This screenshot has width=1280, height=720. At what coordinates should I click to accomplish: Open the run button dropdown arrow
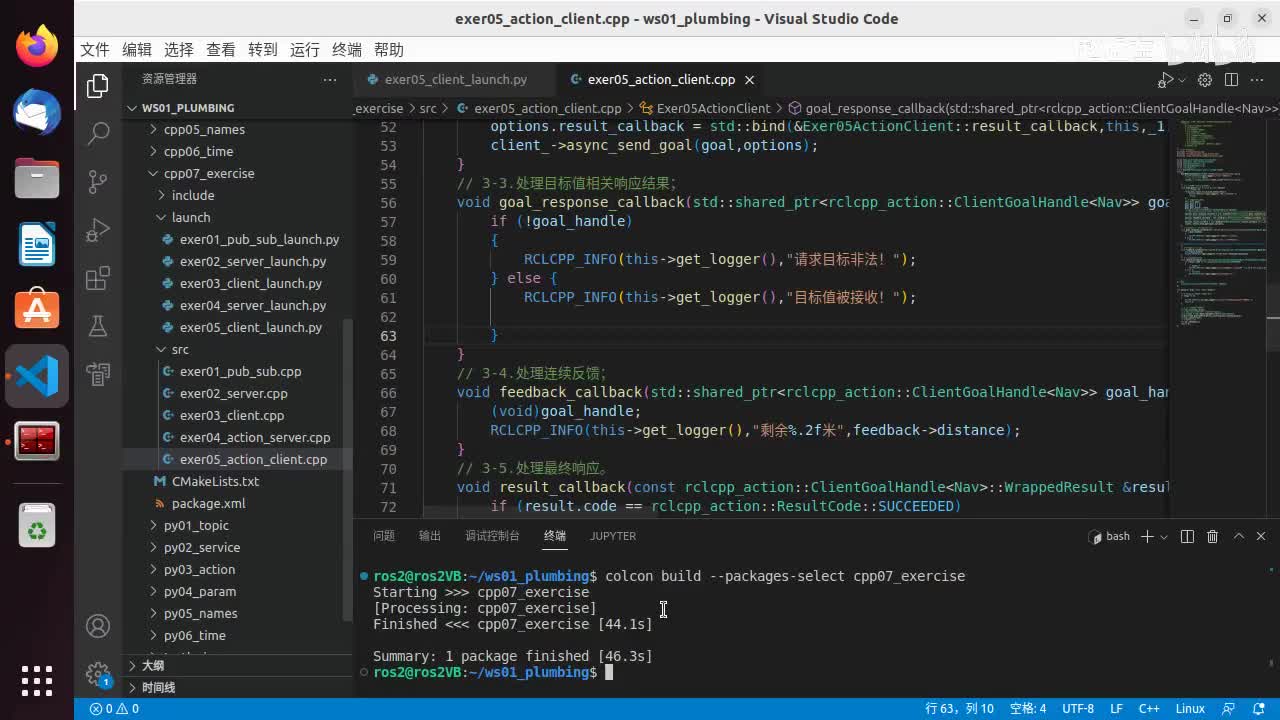pos(1181,80)
